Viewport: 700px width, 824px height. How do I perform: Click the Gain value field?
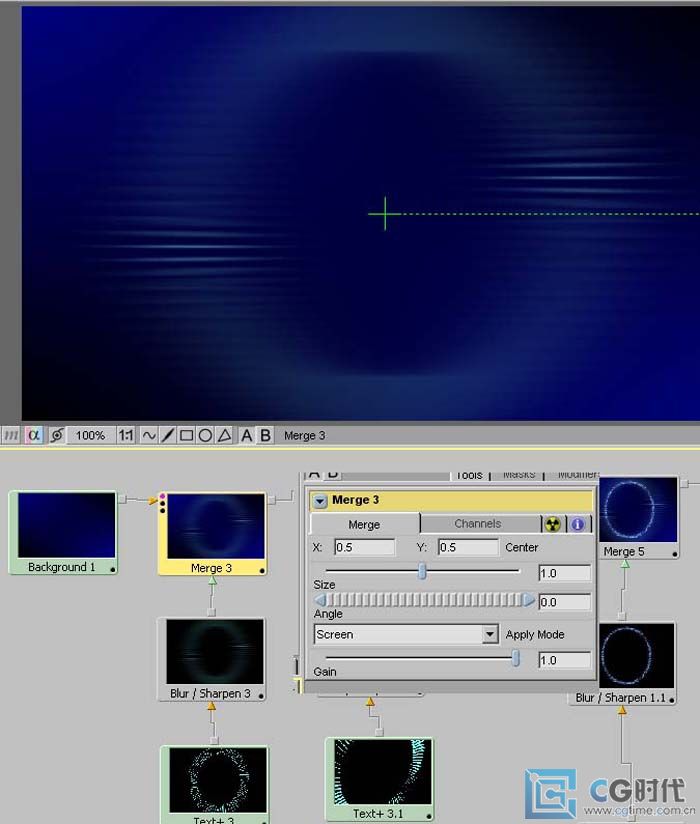565,660
